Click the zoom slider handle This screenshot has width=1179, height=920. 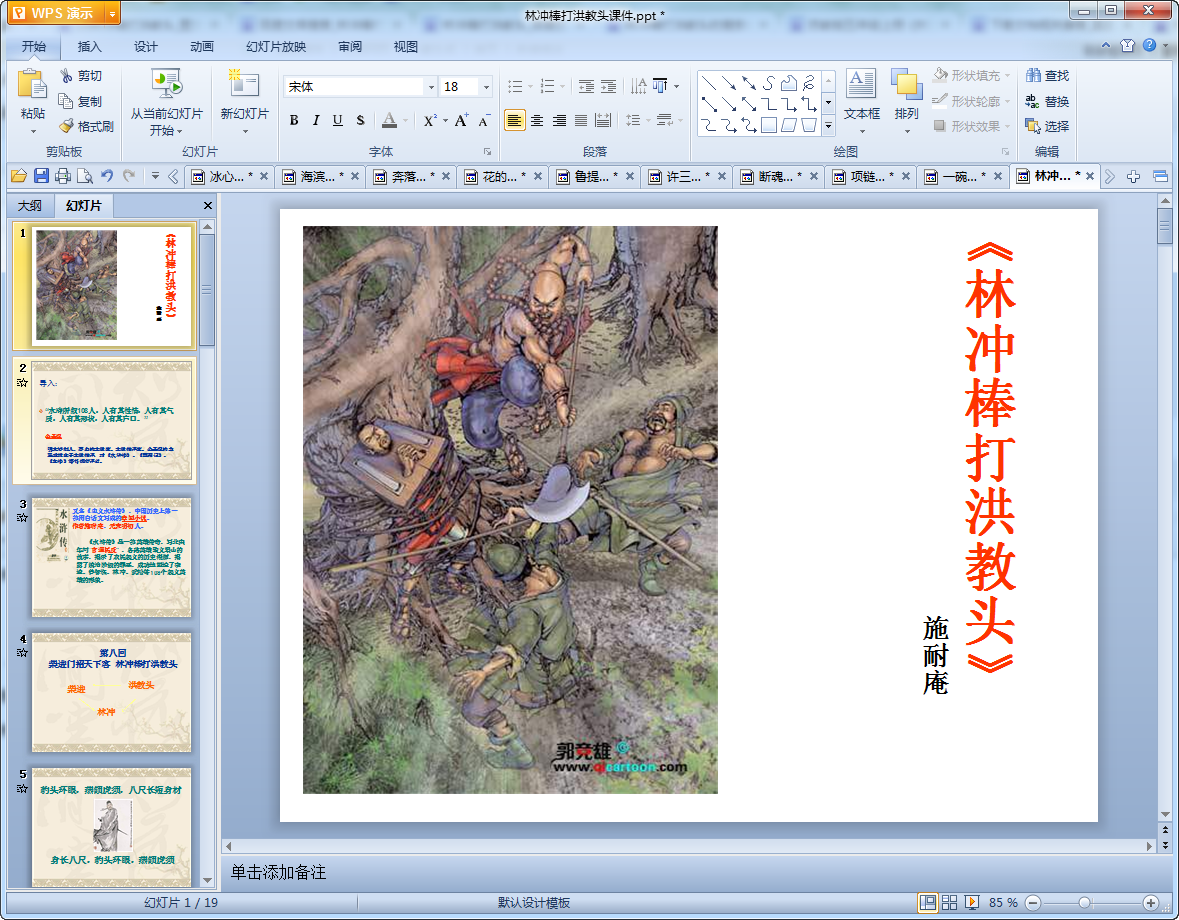click(1084, 903)
